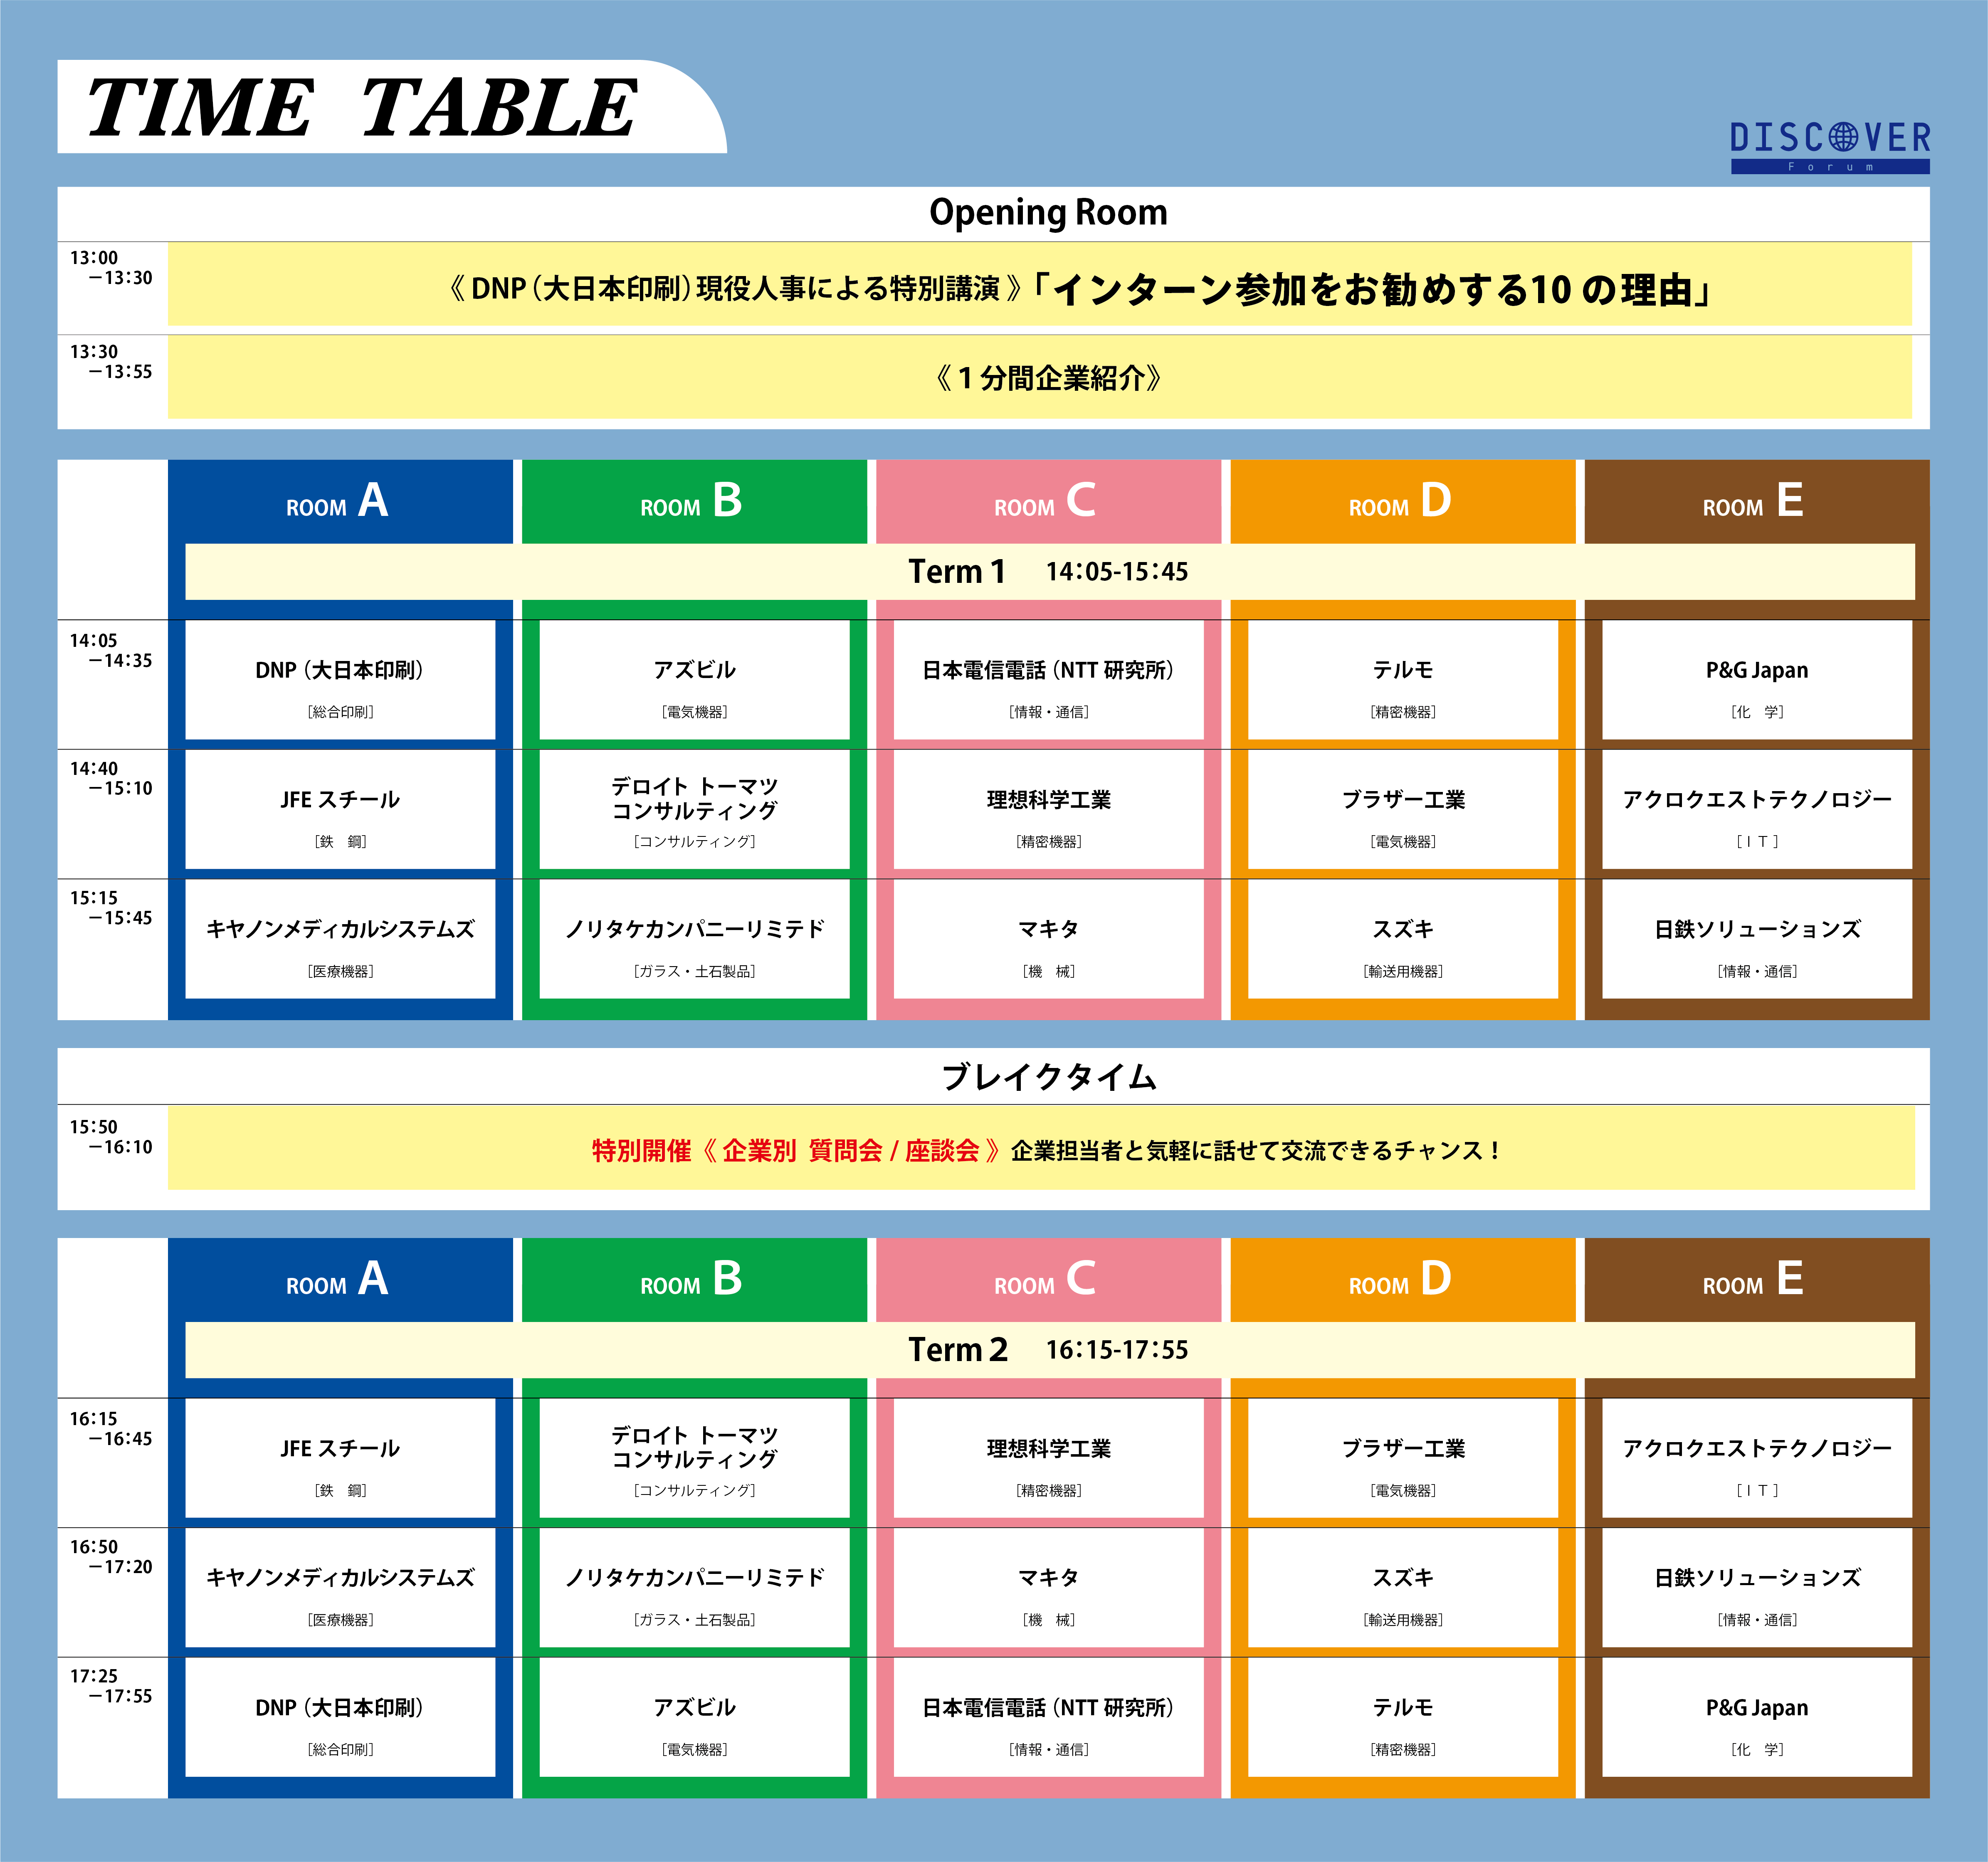Click the 13:00-13:30 time label

(111, 268)
